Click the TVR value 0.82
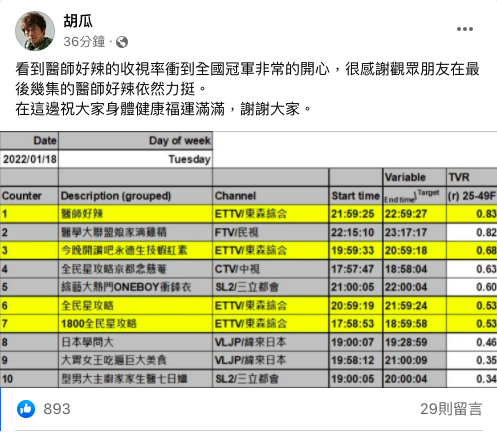Image resolution: width=497 pixels, height=432 pixels. coord(472,232)
